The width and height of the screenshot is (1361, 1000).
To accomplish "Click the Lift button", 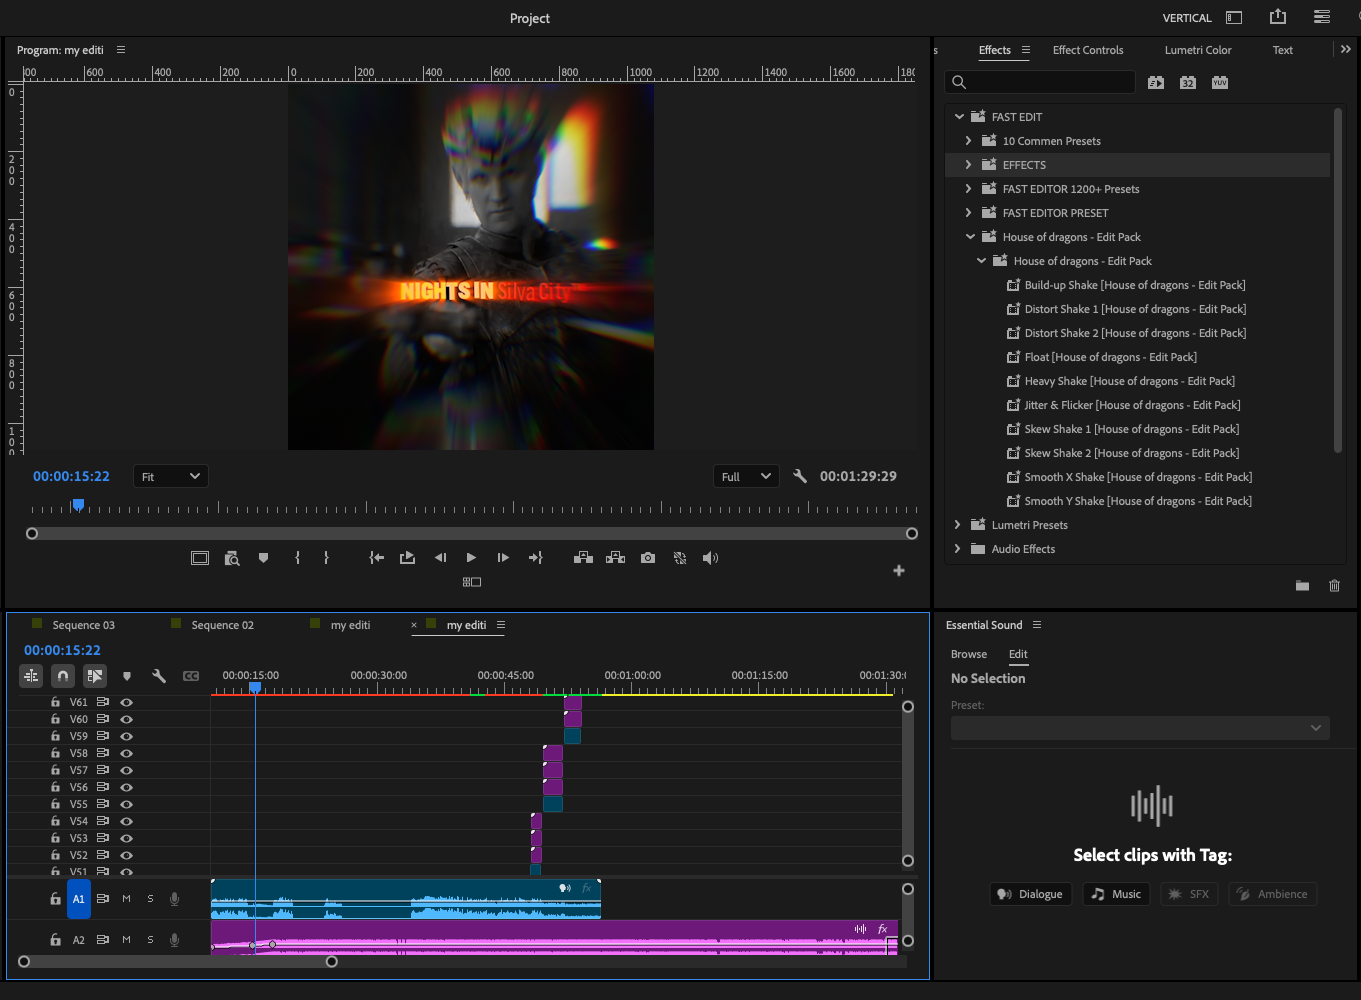I will tap(583, 558).
